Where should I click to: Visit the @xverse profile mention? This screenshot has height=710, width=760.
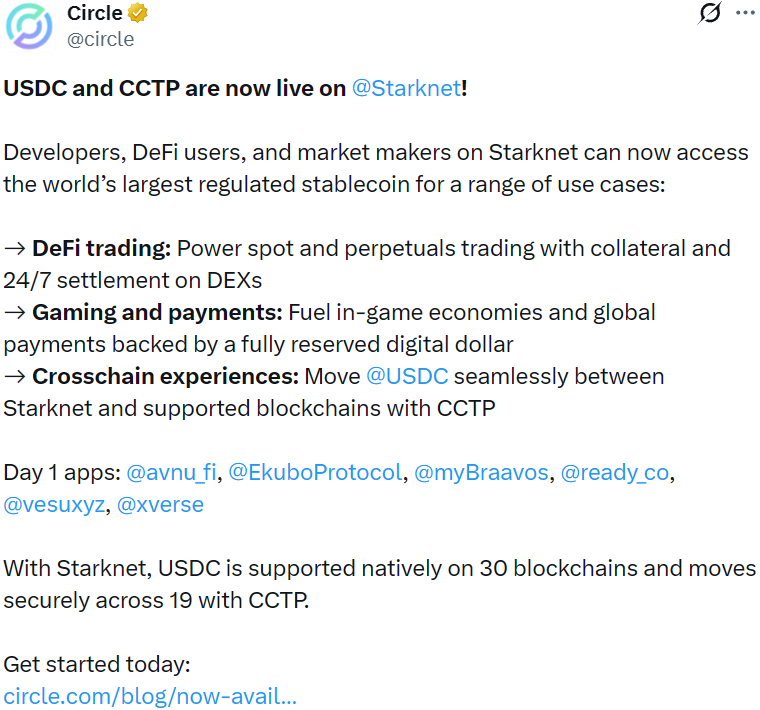tap(160, 504)
